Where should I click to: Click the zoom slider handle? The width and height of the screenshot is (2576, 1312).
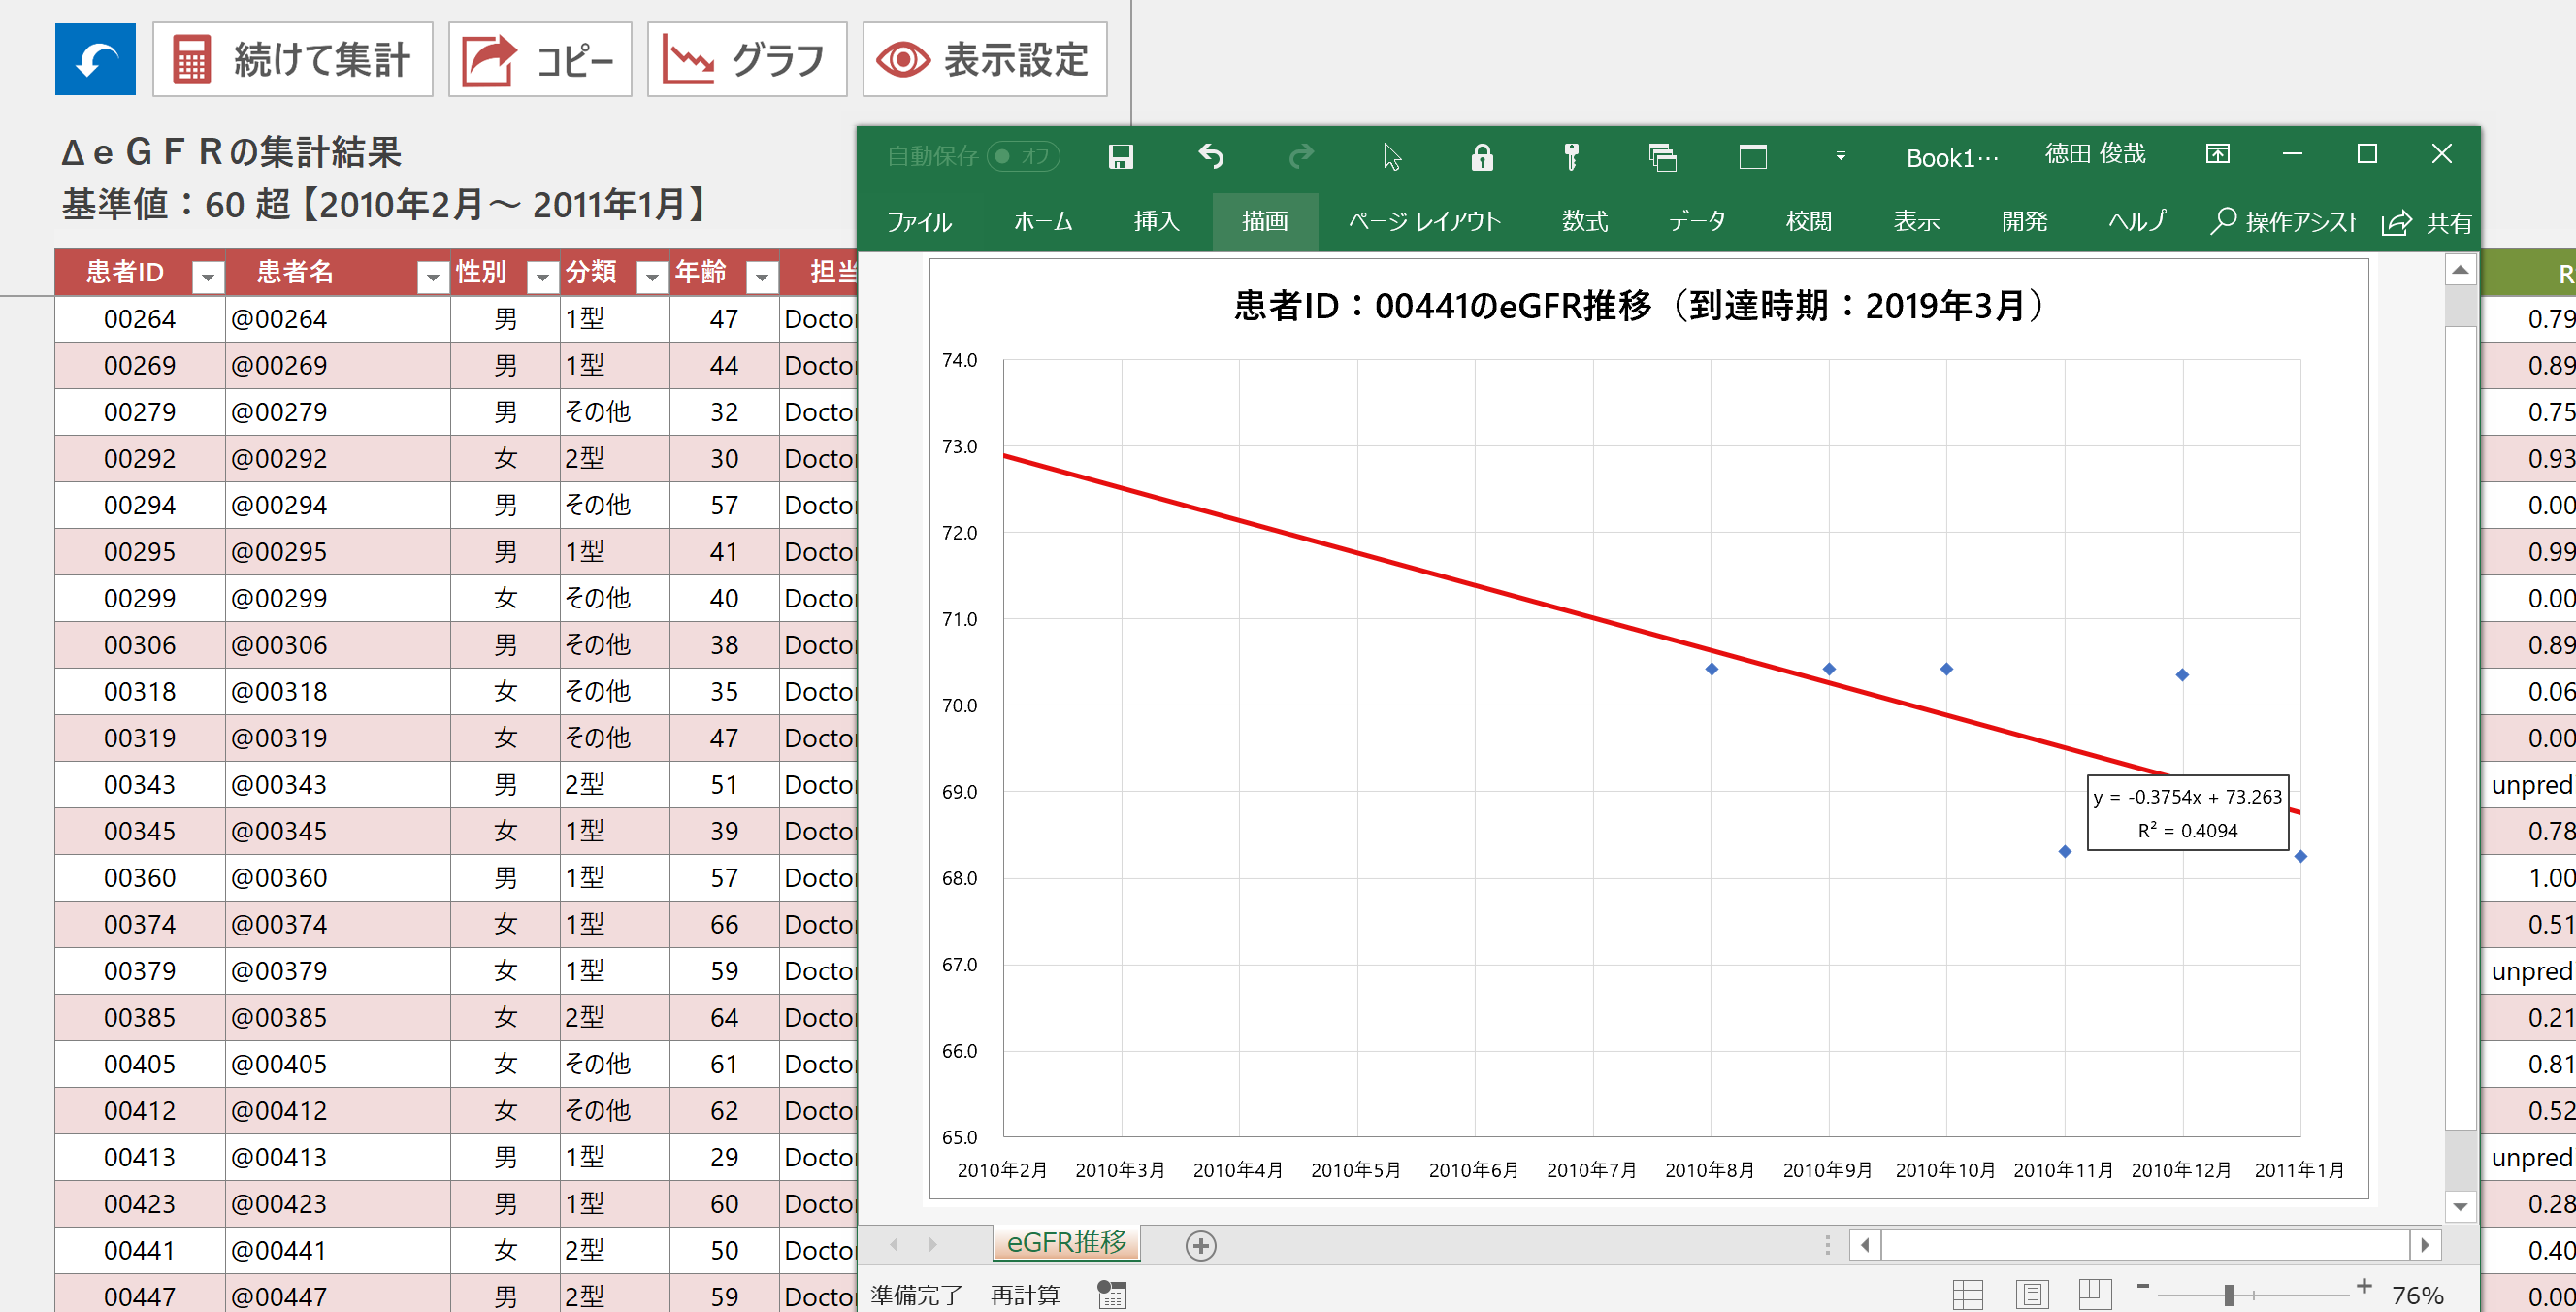click(x=2229, y=1295)
